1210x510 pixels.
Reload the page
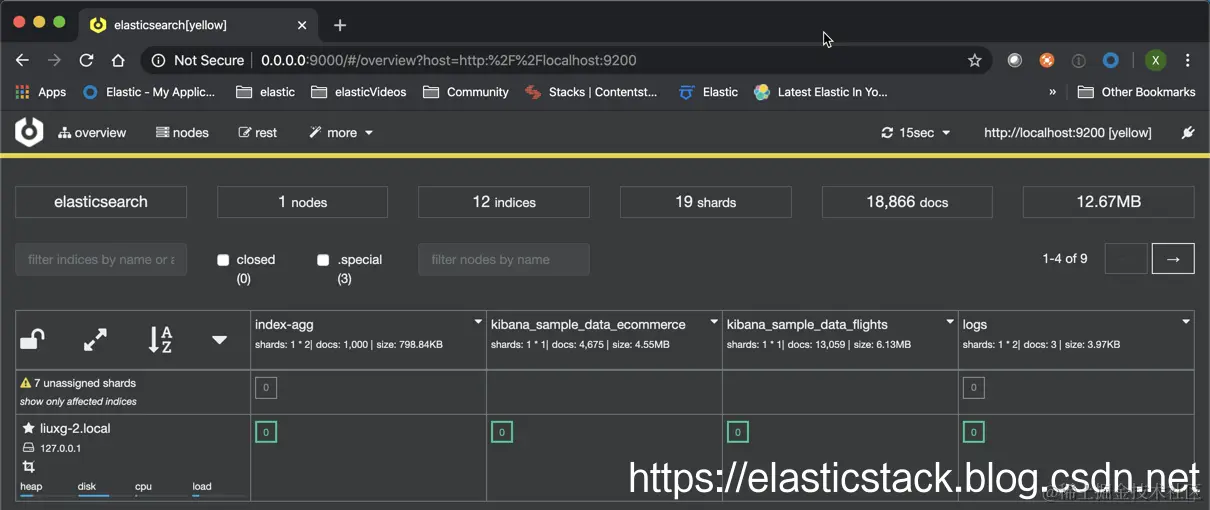click(86, 60)
